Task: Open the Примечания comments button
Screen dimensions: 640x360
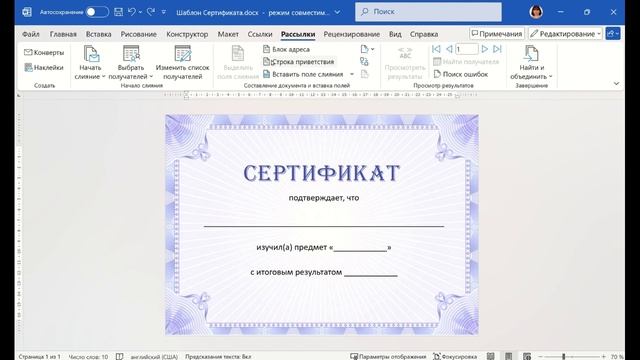Action: [x=496, y=34]
